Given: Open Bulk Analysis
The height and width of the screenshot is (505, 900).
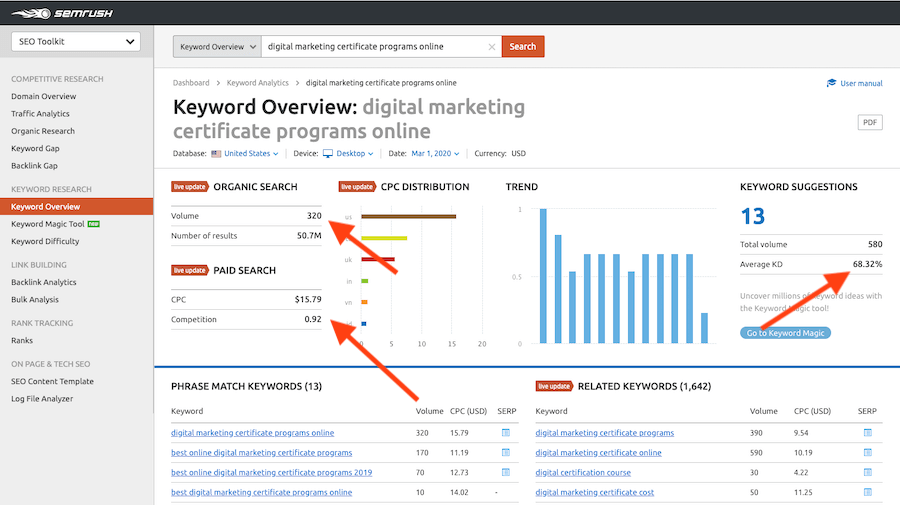Looking at the screenshot, I should click(x=35, y=299).
